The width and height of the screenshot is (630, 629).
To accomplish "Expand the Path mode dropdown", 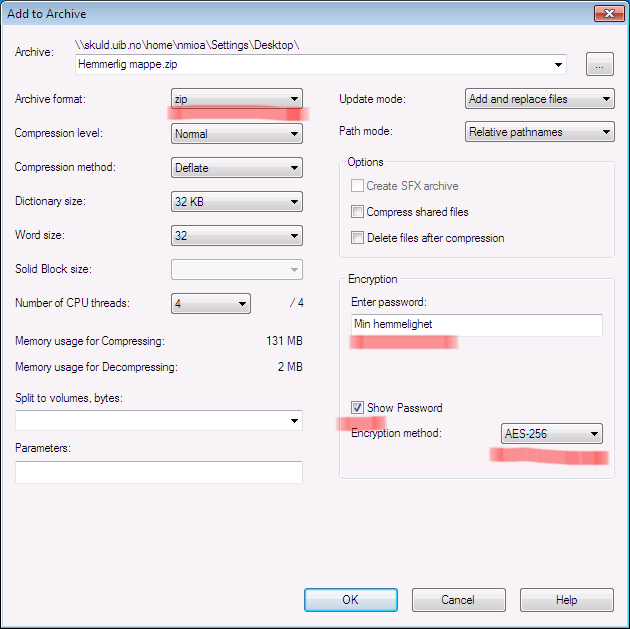I will tap(540, 132).
